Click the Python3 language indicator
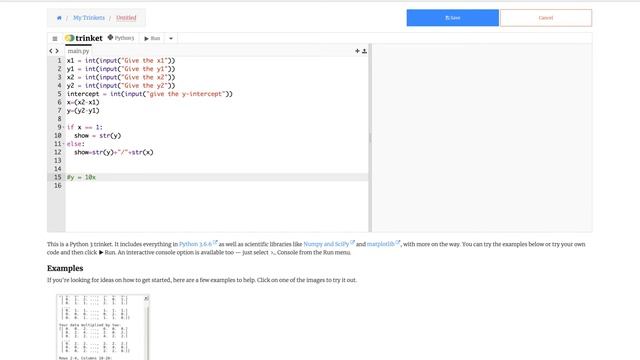 pyautogui.click(x=121, y=38)
